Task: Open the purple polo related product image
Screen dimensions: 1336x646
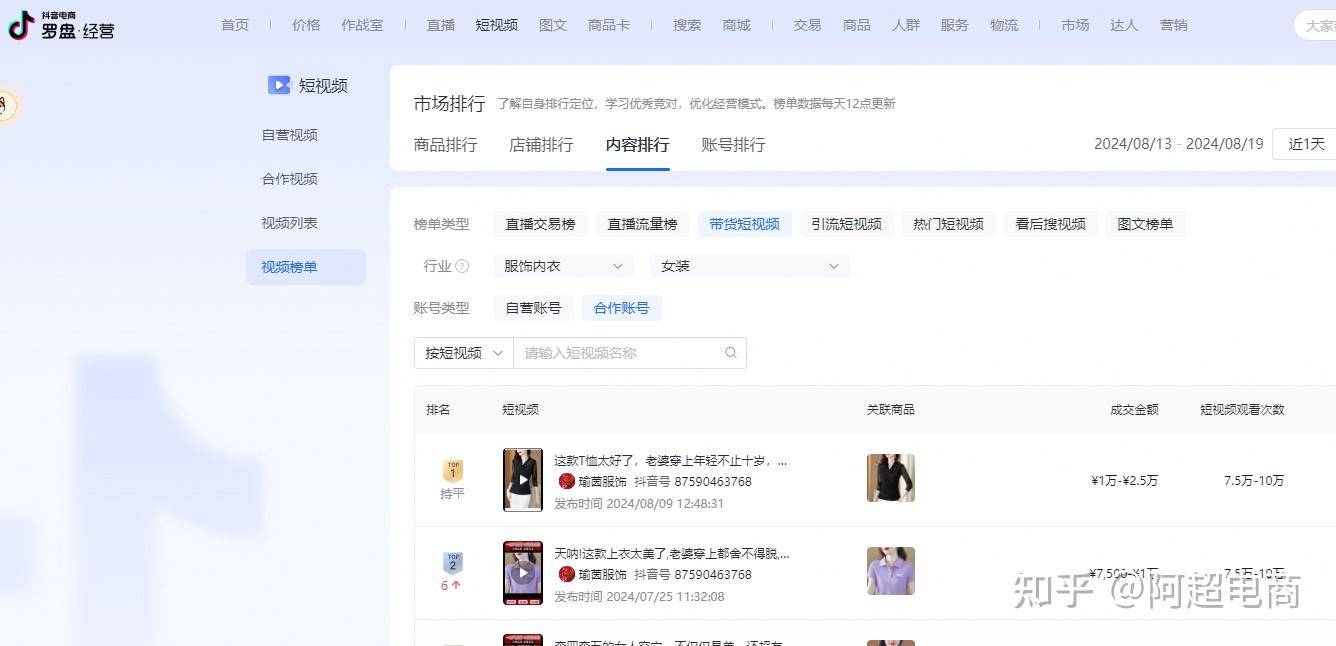Action: pos(891,571)
